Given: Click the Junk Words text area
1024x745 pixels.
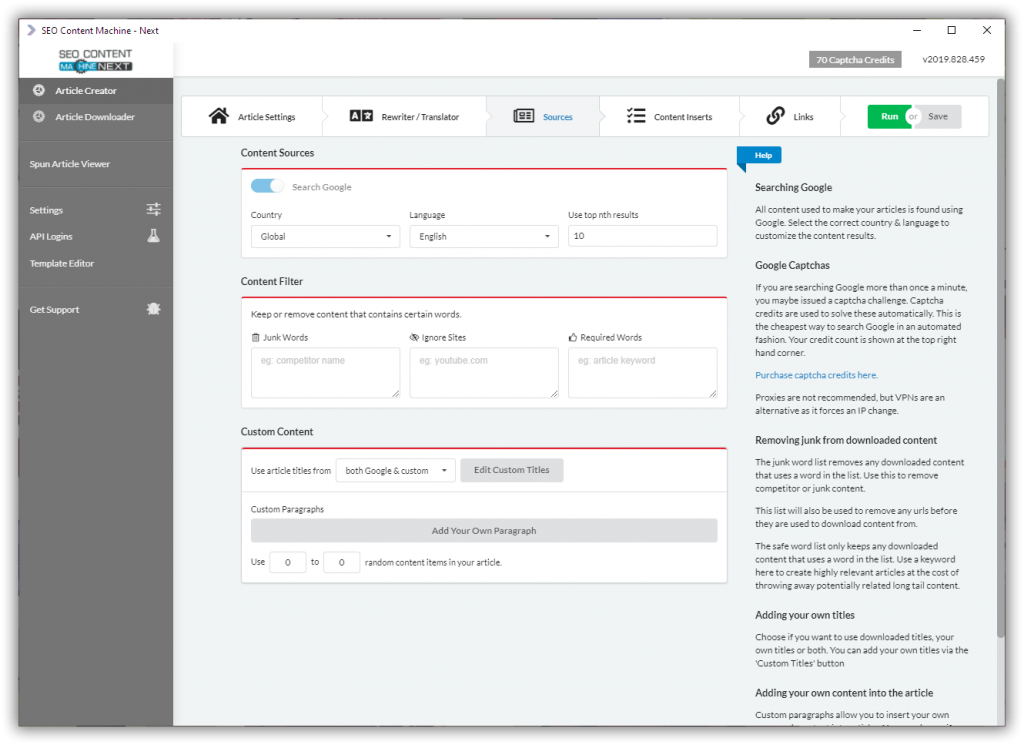Looking at the screenshot, I should 325,372.
